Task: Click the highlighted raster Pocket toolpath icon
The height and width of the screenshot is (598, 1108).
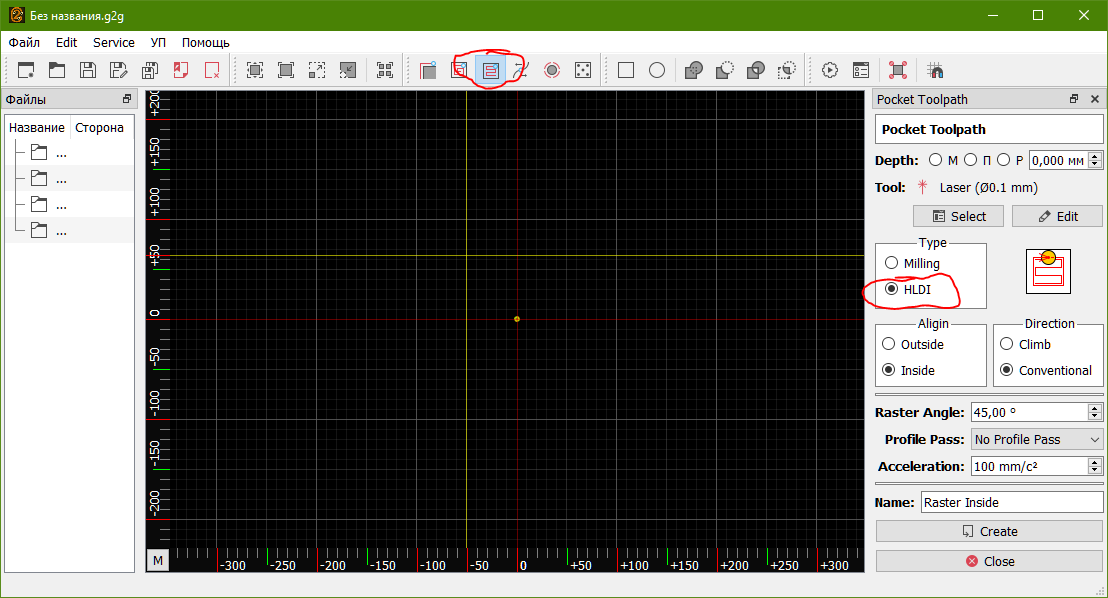Action: [x=490, y=70]
